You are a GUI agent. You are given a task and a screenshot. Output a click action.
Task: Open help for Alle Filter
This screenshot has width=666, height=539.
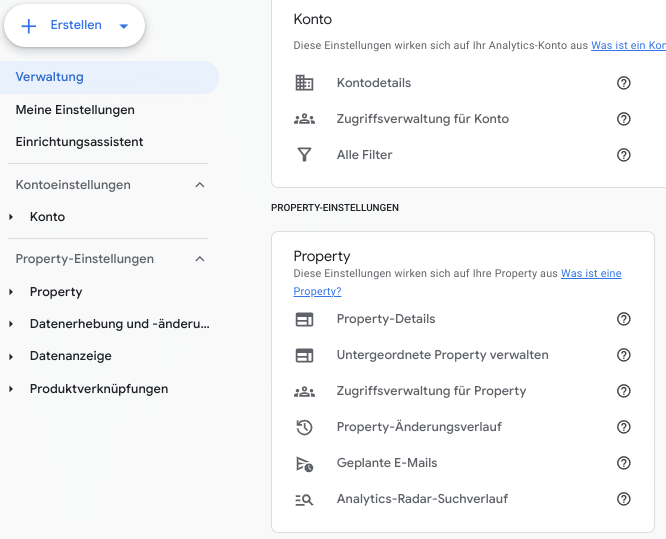click(x=624, y=155)
